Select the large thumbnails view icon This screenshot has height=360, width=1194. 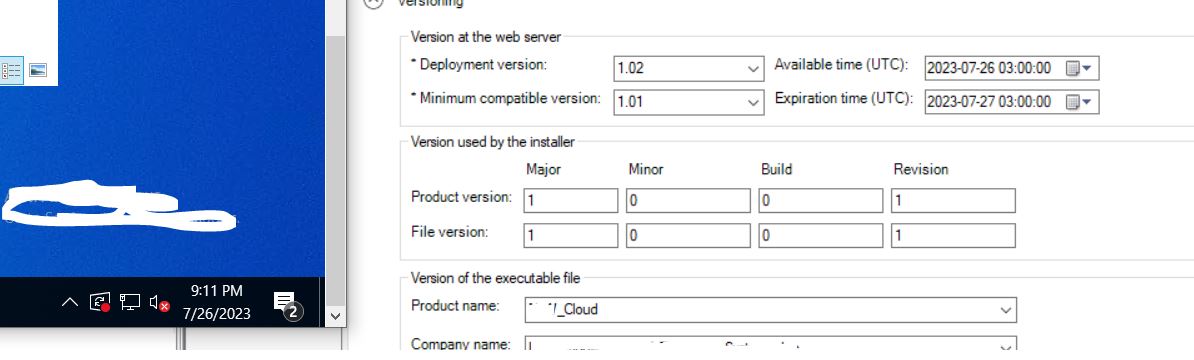[x=38, y=70]
